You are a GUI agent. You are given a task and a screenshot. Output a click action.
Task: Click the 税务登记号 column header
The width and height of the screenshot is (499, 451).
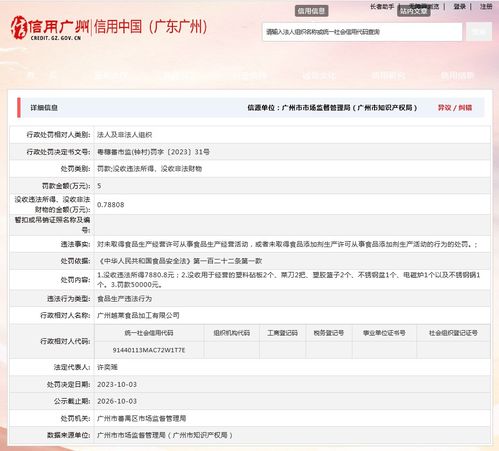point(329,333)
